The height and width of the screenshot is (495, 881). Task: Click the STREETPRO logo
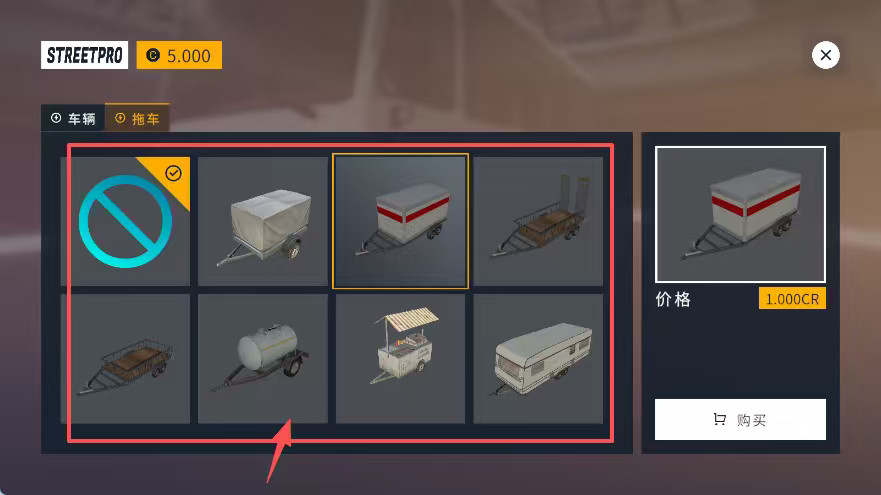coord(84,55)
